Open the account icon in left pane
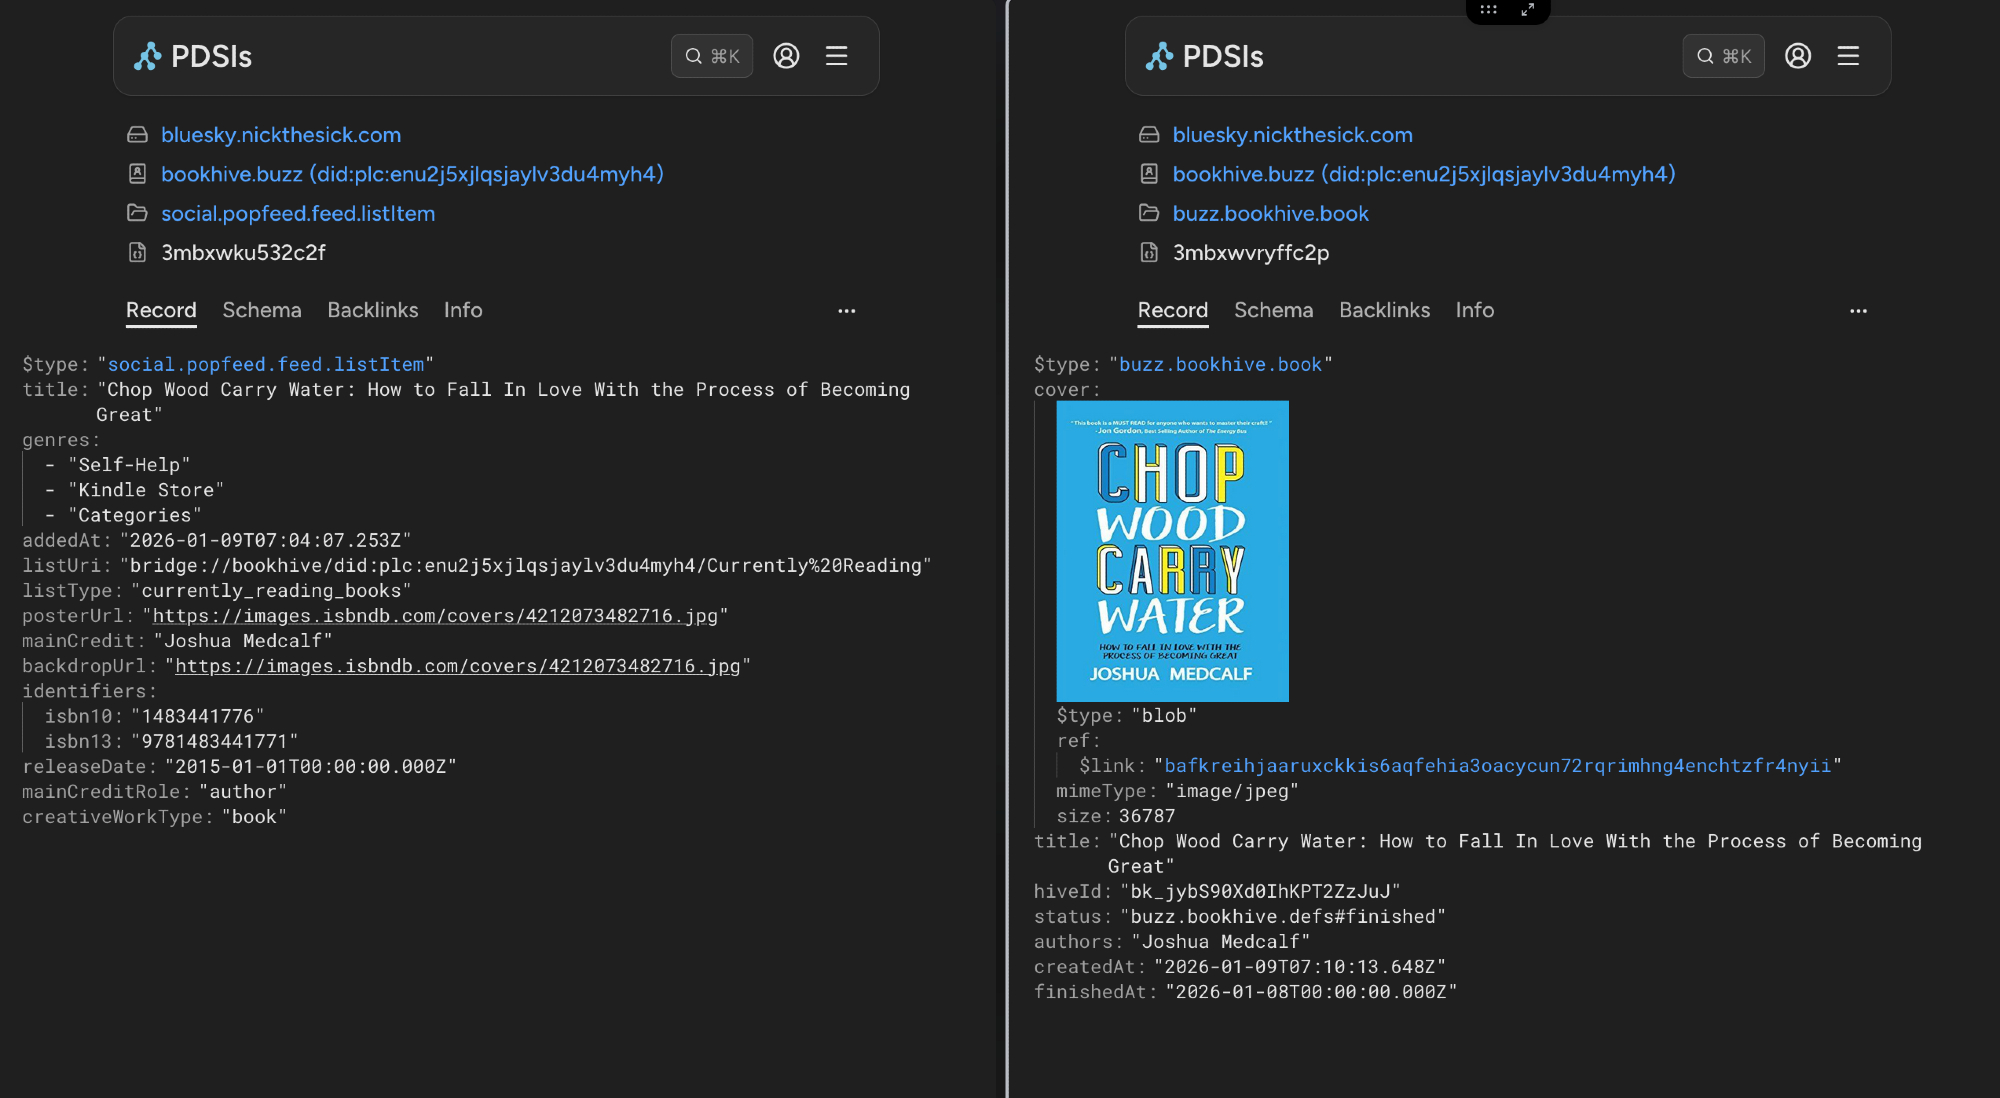 (786, 56)
